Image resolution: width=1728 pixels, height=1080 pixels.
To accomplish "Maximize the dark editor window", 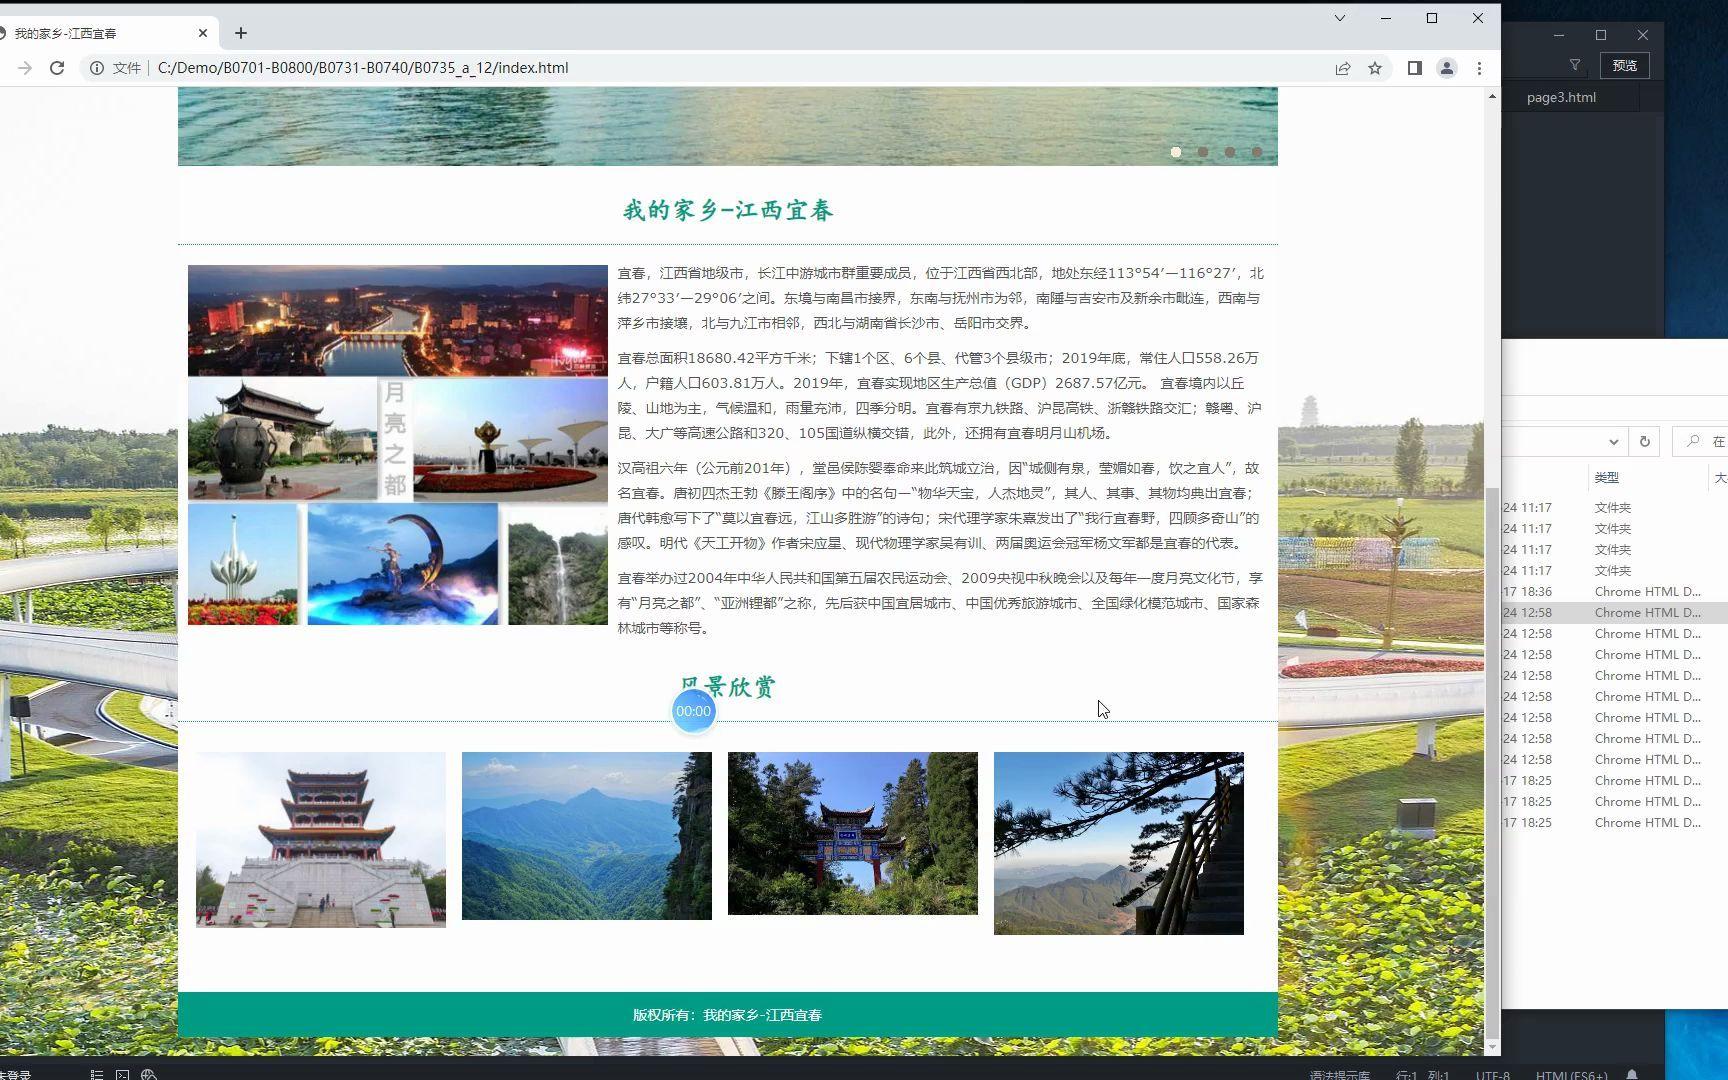I will point(1601,35).
